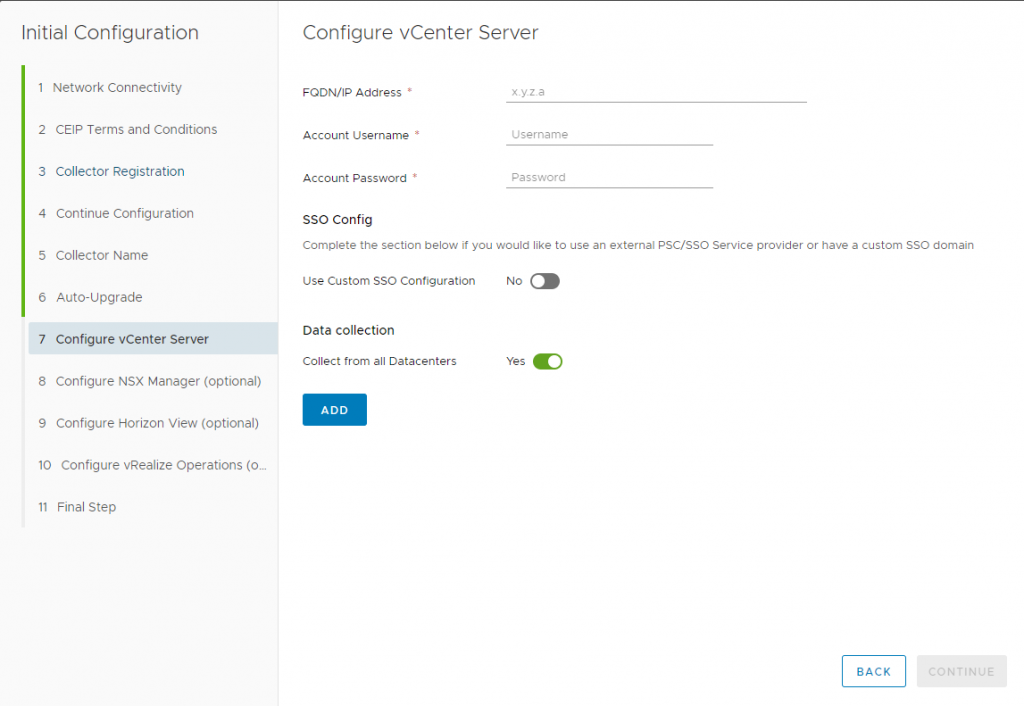Viewport: 1024px width, 706px height.
Task: Click the SSO description text about external PSC/SSO
Action: coord(638,246)
